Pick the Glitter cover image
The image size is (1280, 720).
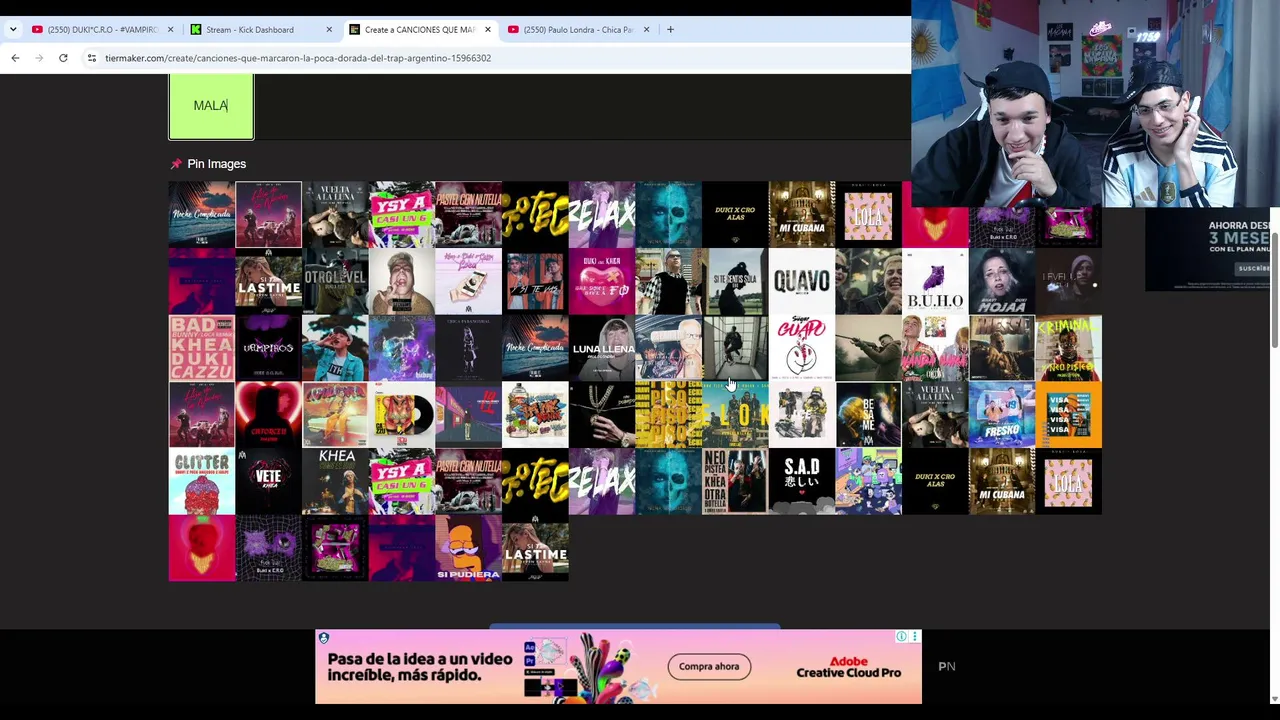point(202,481)
